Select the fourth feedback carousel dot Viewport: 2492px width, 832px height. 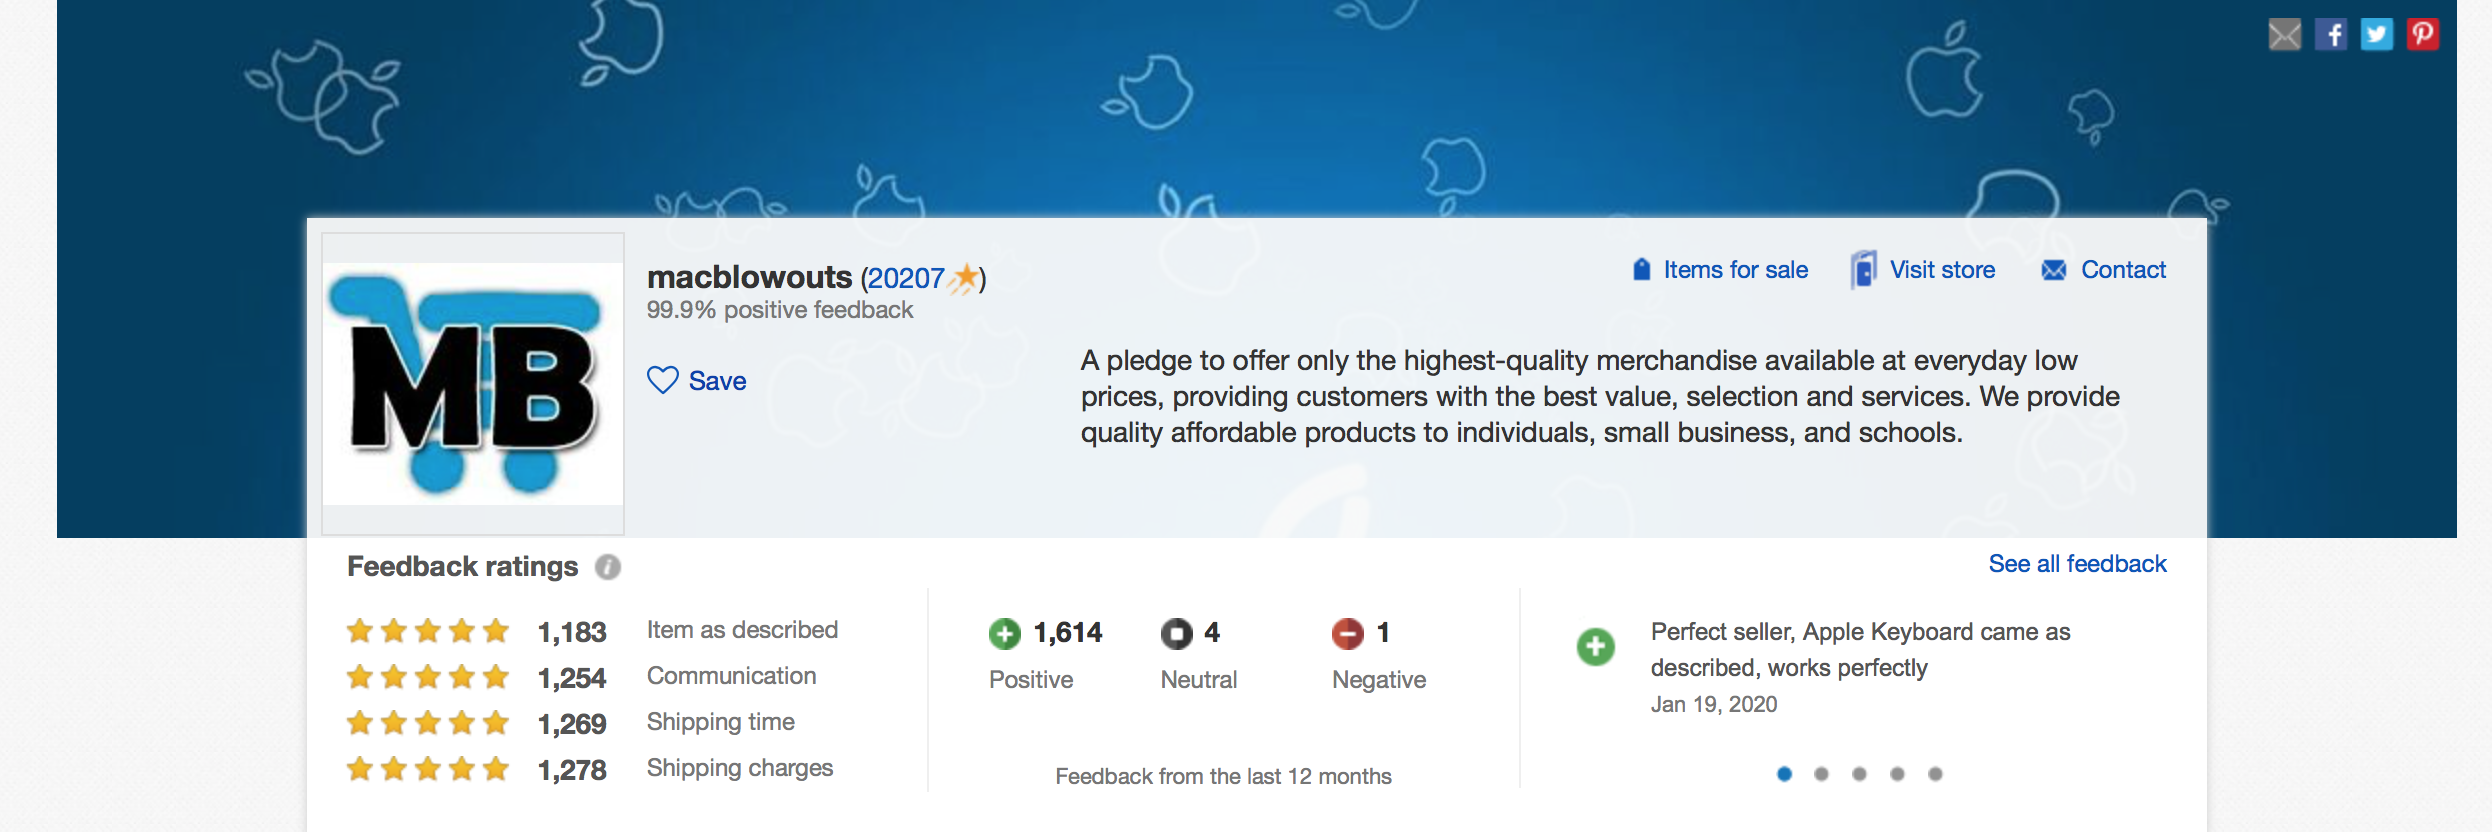pos(1897,774)
